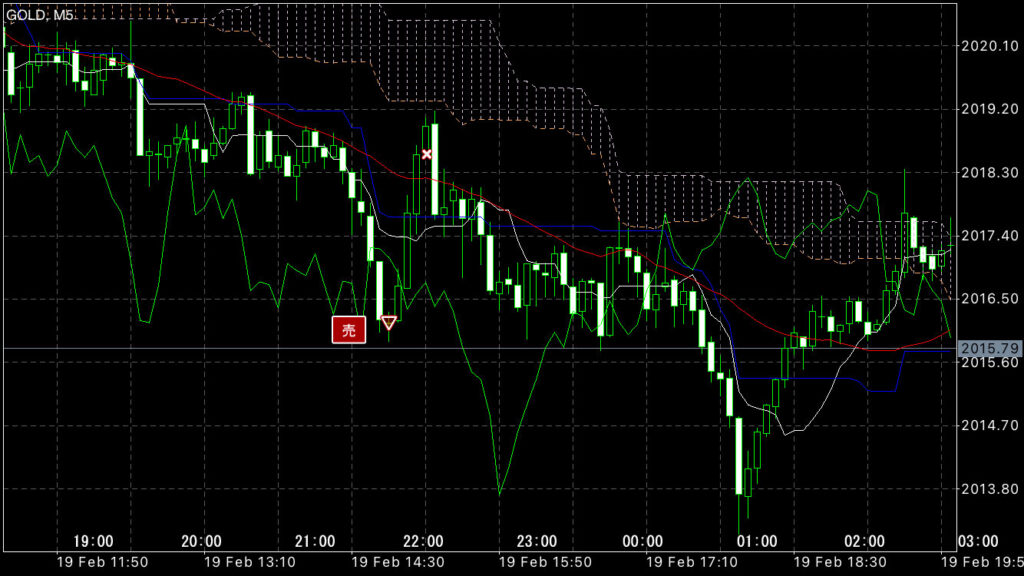
Task: Click the 19 Feb 13:10 date label
Action: tap(250, 562)
